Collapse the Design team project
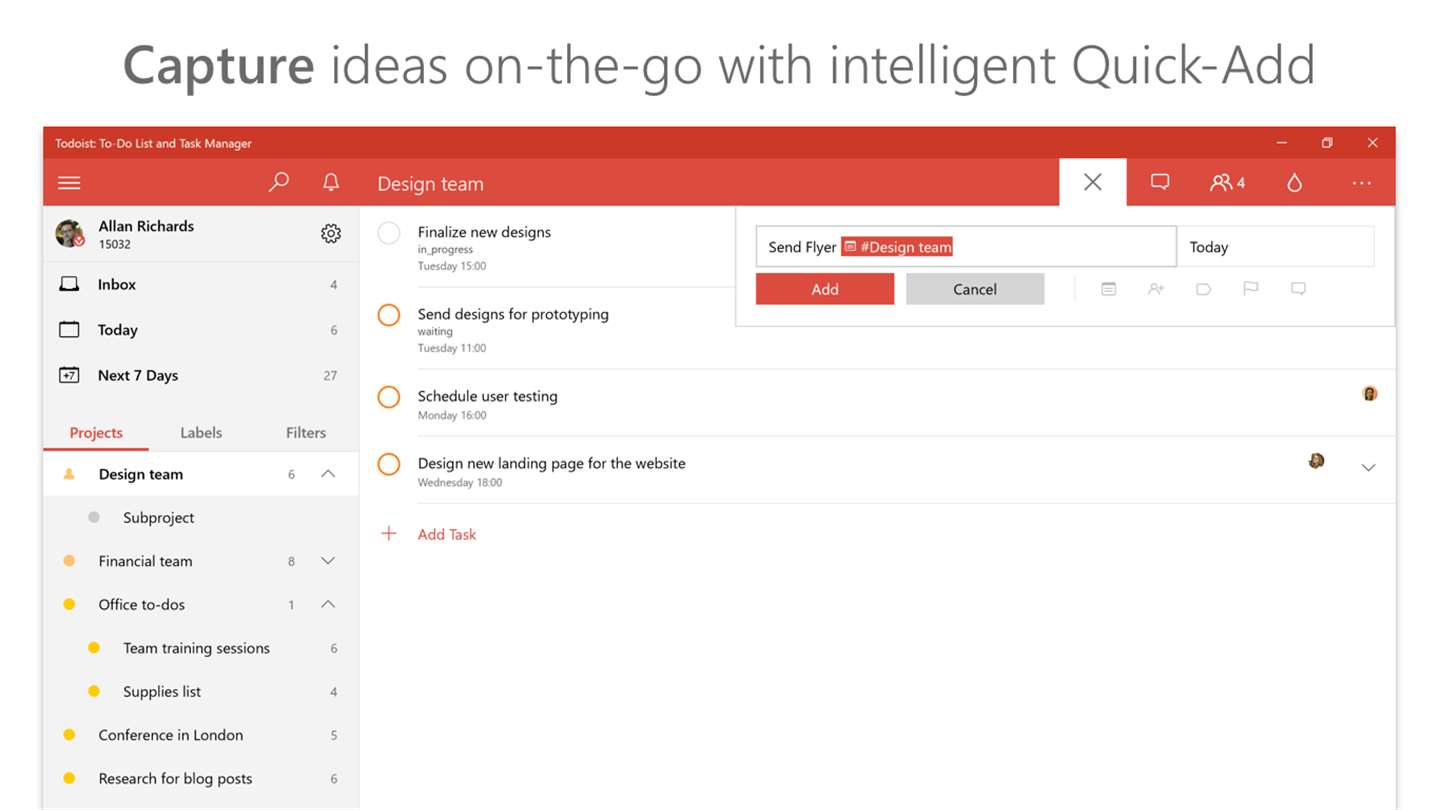 [328, 474]
